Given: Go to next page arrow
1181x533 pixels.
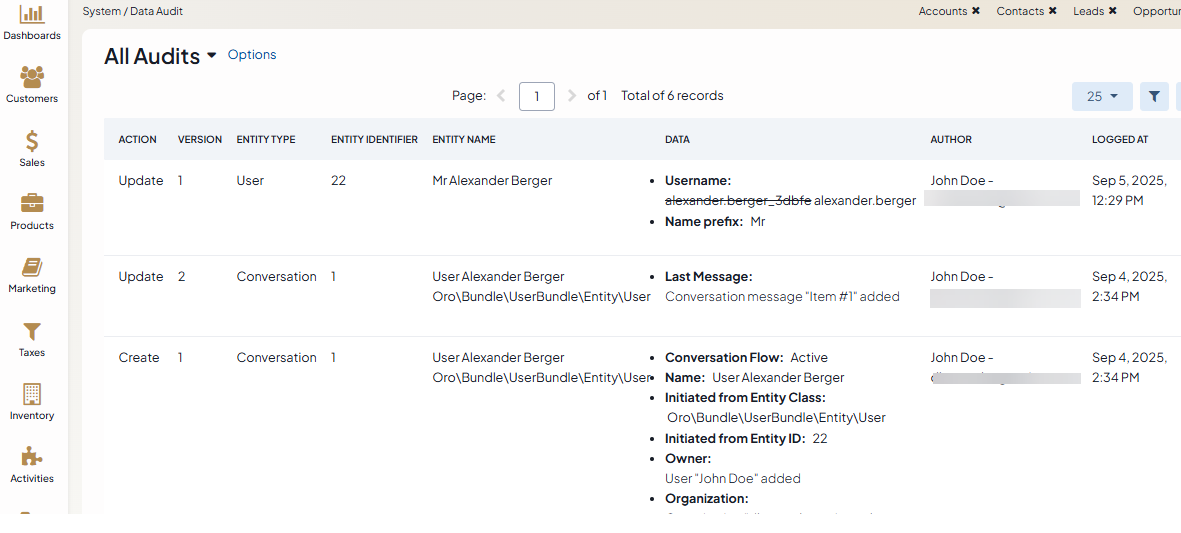Looking at the screenshot, I should tap(571, 96).
